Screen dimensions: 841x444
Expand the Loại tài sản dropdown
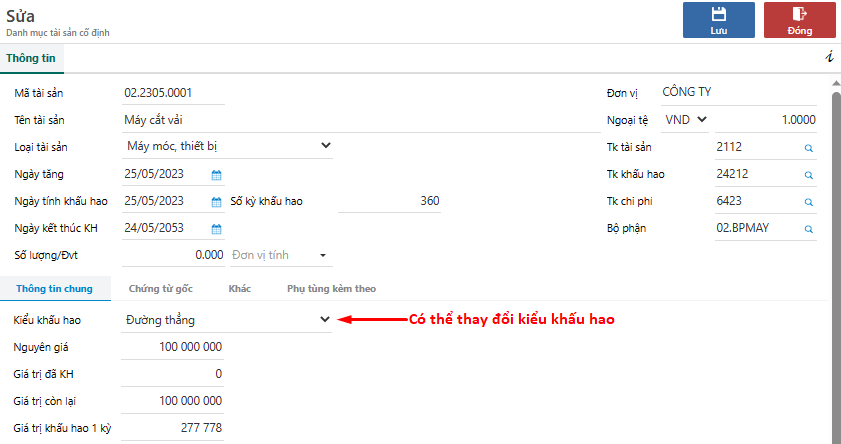tap(325, 146)
